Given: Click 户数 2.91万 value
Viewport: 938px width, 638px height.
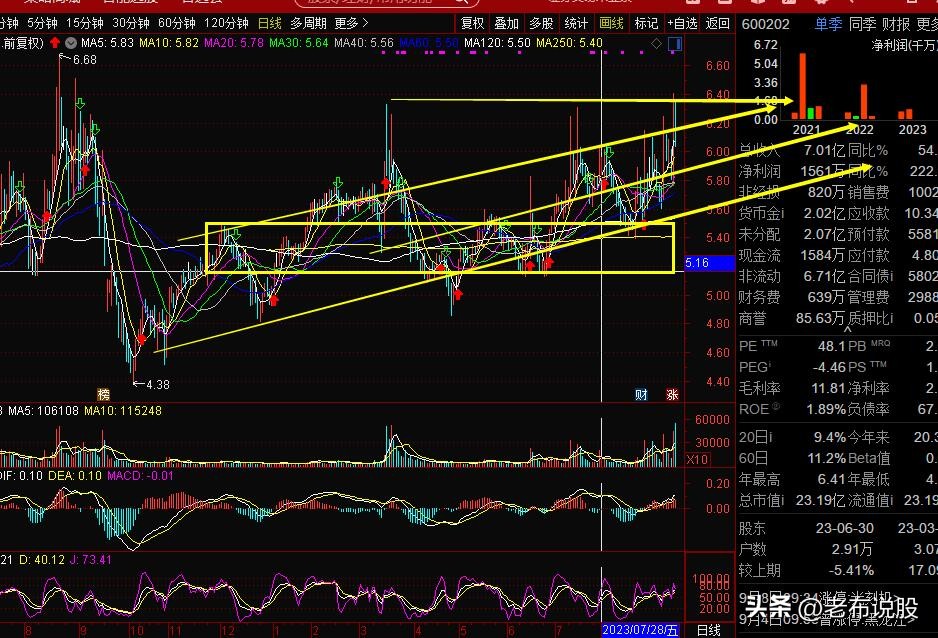Looking at the screenshot, I should pyautogui.click(x=852, y=549).
